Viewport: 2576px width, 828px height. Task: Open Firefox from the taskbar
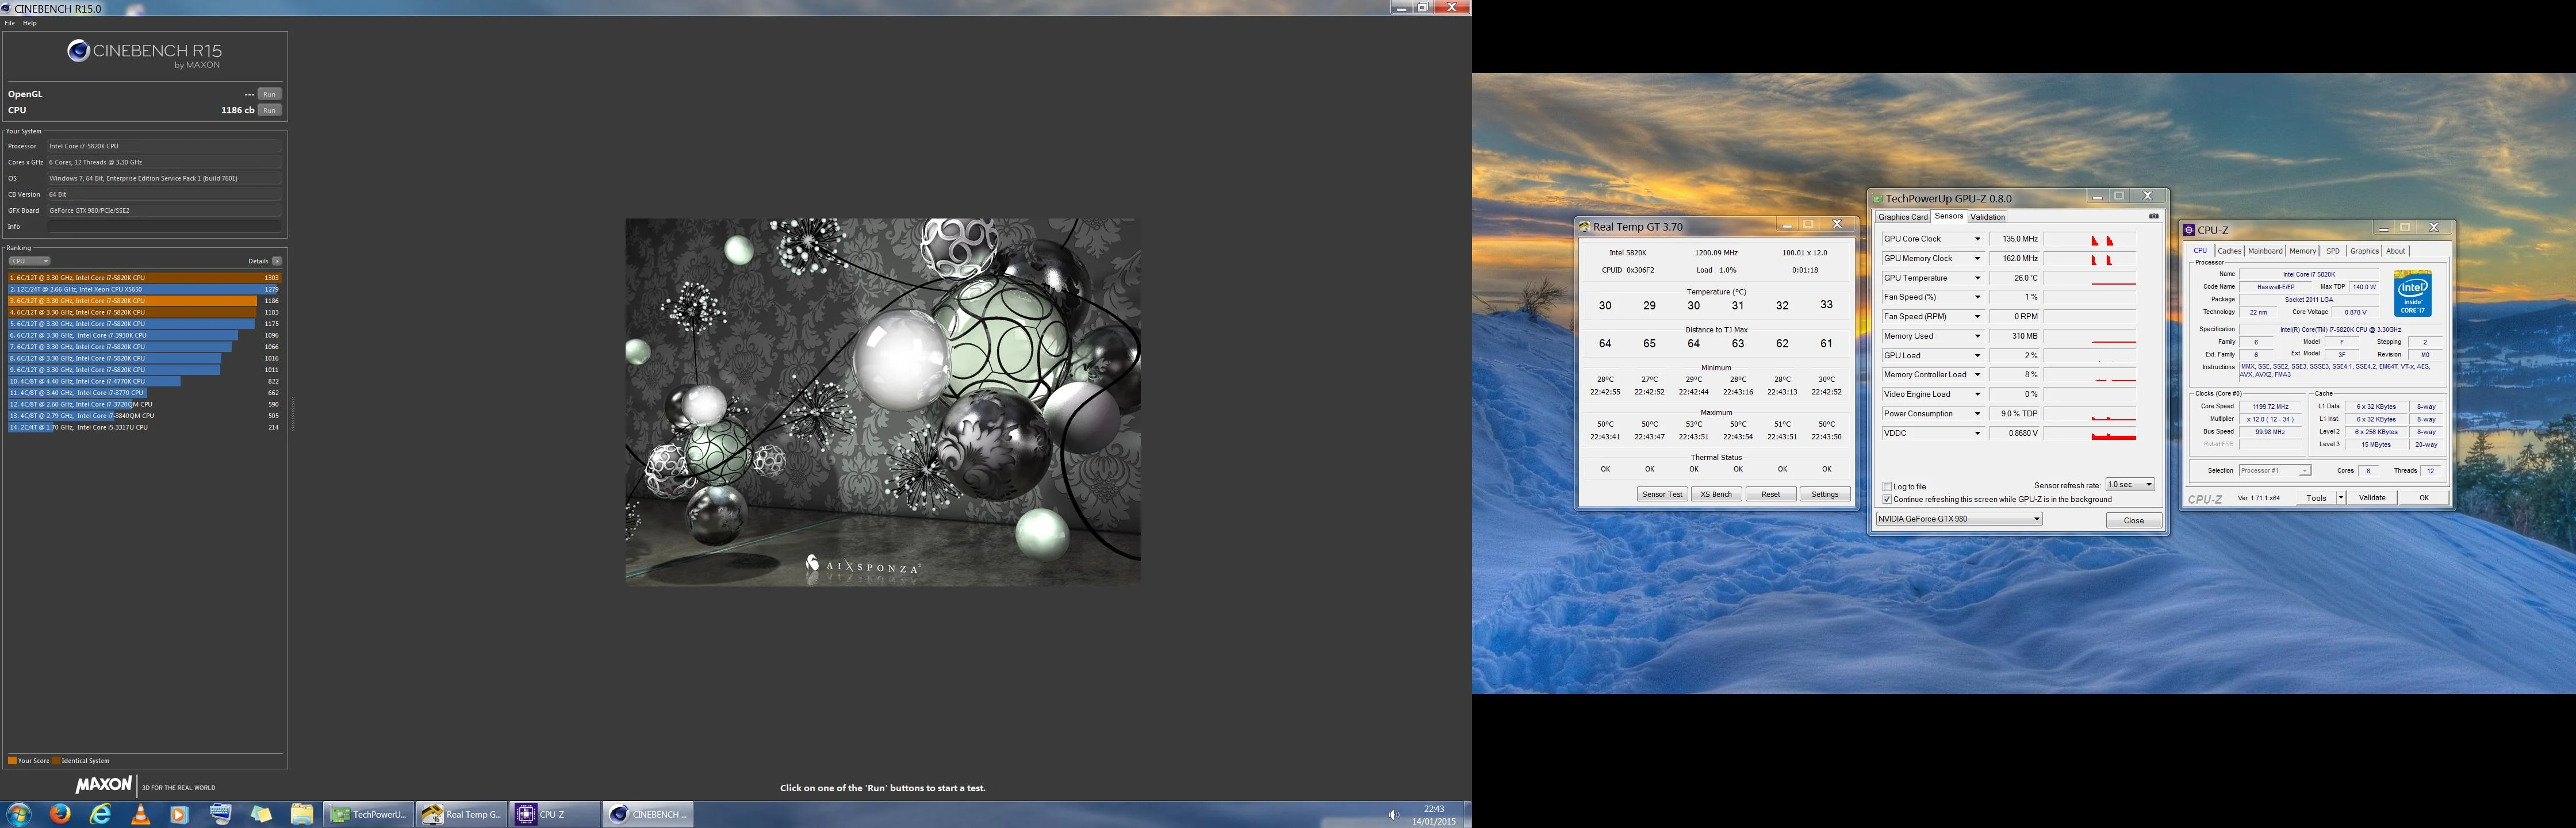click(x=60, y=814)
